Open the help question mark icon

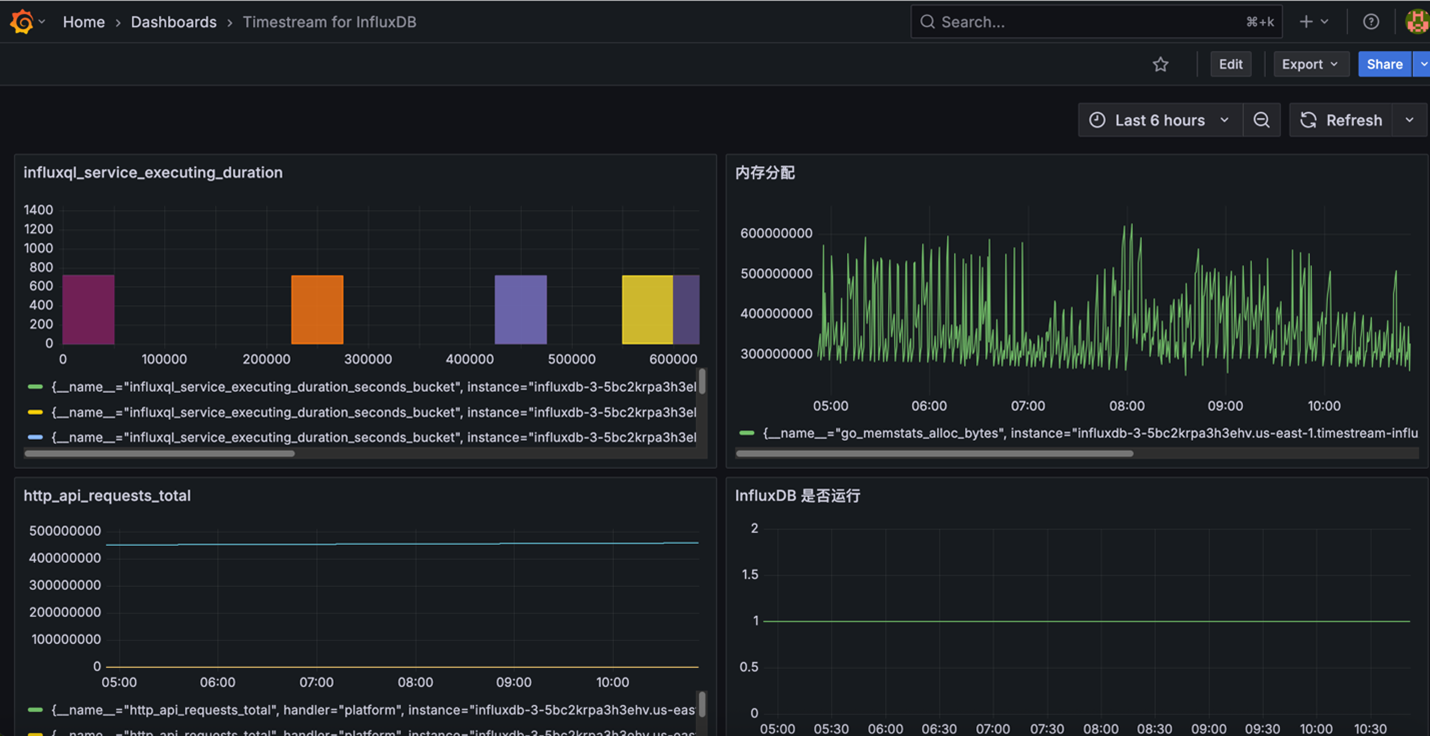click(x=1371, y=22)
